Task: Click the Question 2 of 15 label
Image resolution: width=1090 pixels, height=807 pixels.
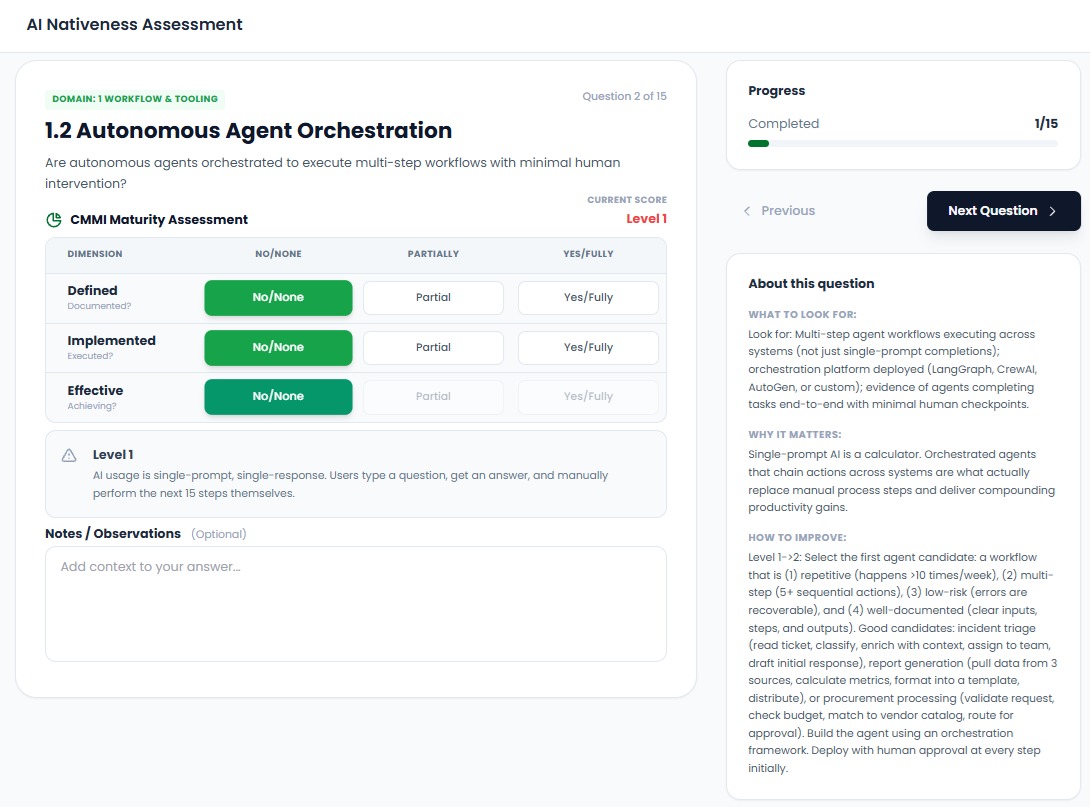Action: point(624,96)
